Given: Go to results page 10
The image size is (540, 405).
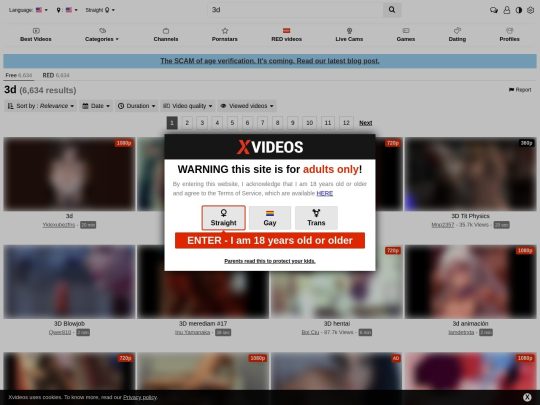Looking at the screenshot, I should pyautogui.click(x=310, y=123).
